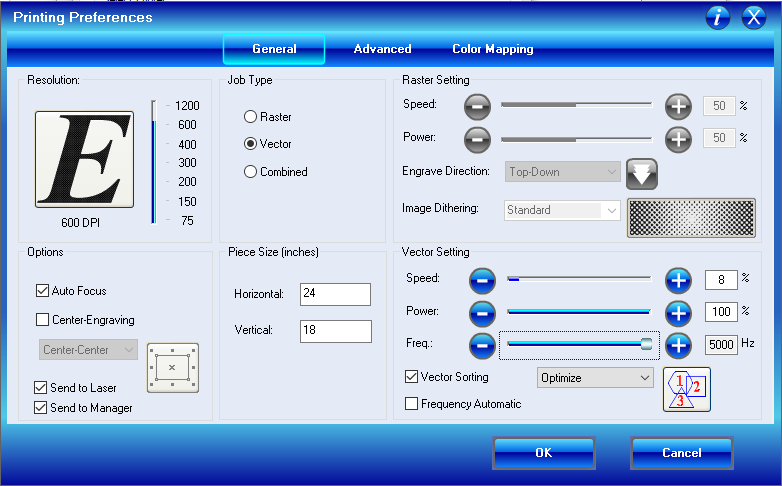Image resolution: width=782 pixels, height=486 pixels.
Task: Click the 600 DPI caption text
Action: 80,223
